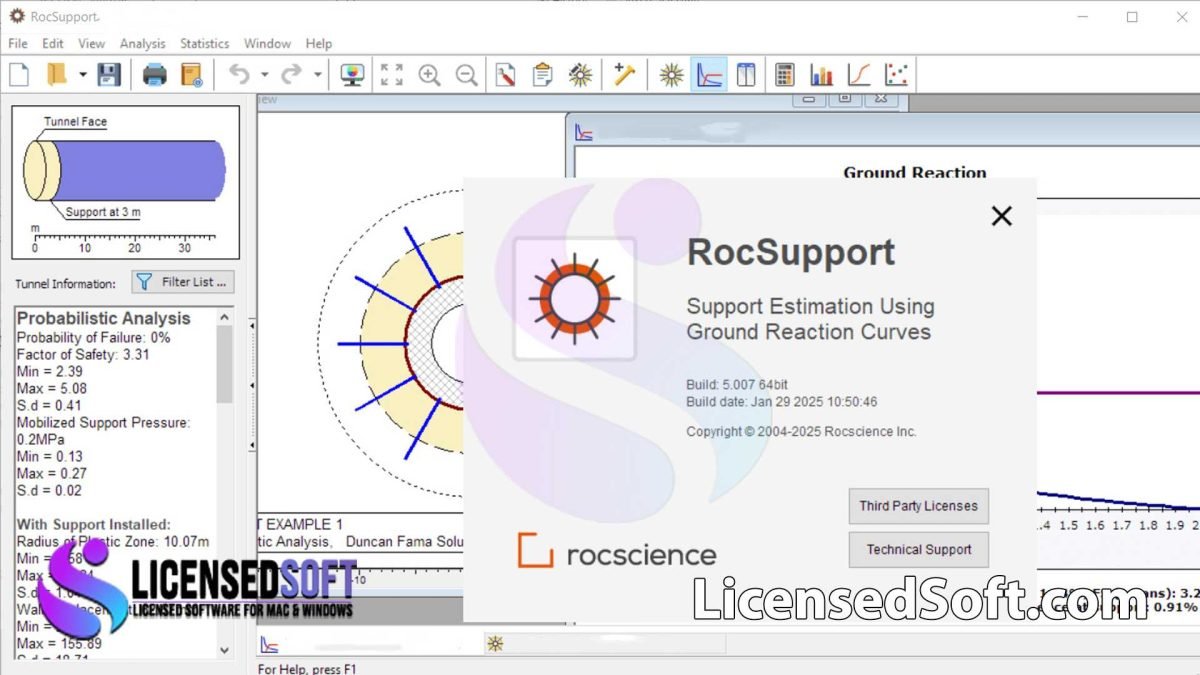Expand the recent files arrow beside Open
Viewport: 1200px width, 675px height.
pos(82,75)
